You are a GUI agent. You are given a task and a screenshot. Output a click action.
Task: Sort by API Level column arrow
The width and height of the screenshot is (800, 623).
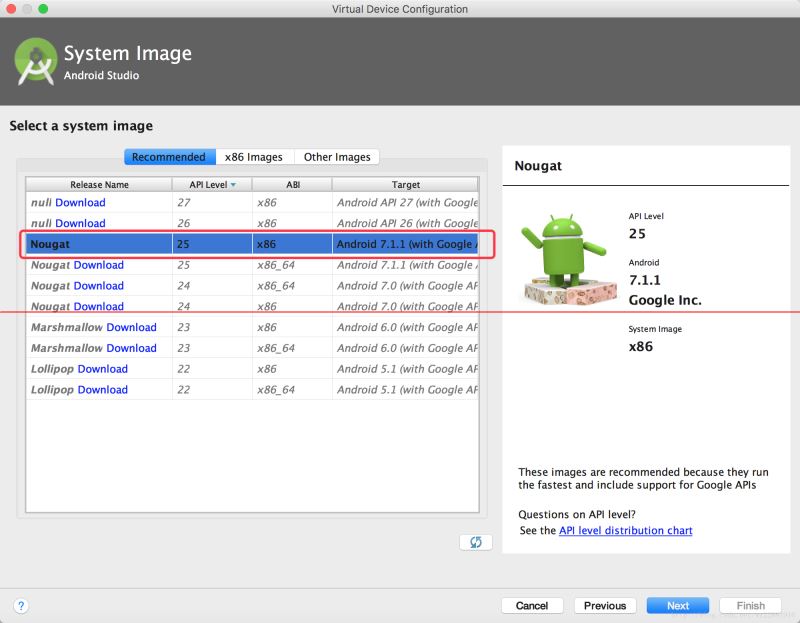tap(234, 184)
